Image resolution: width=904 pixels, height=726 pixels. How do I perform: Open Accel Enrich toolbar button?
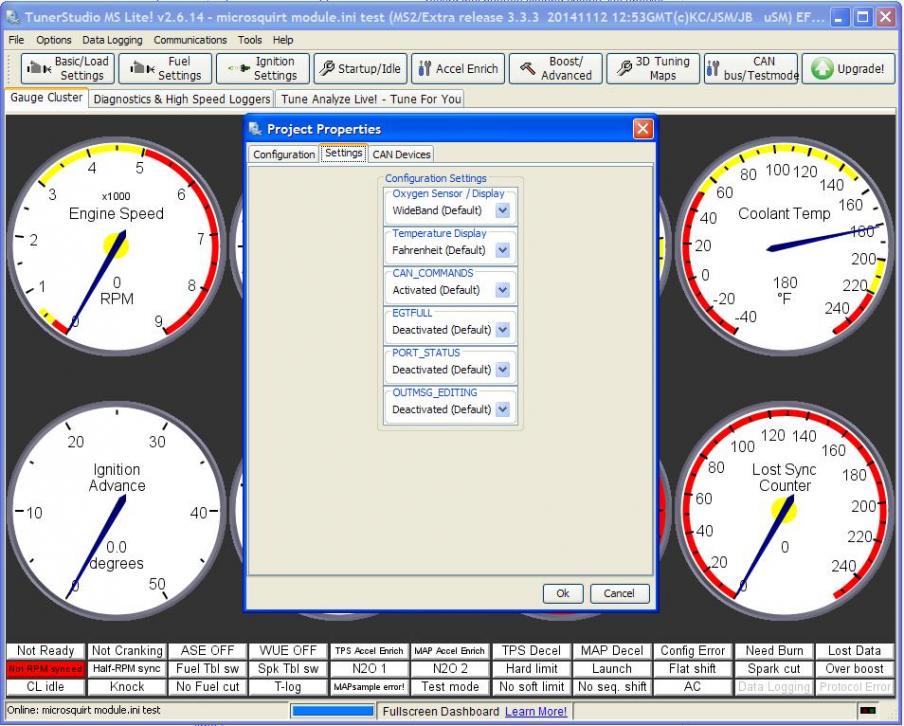(457, 68)
